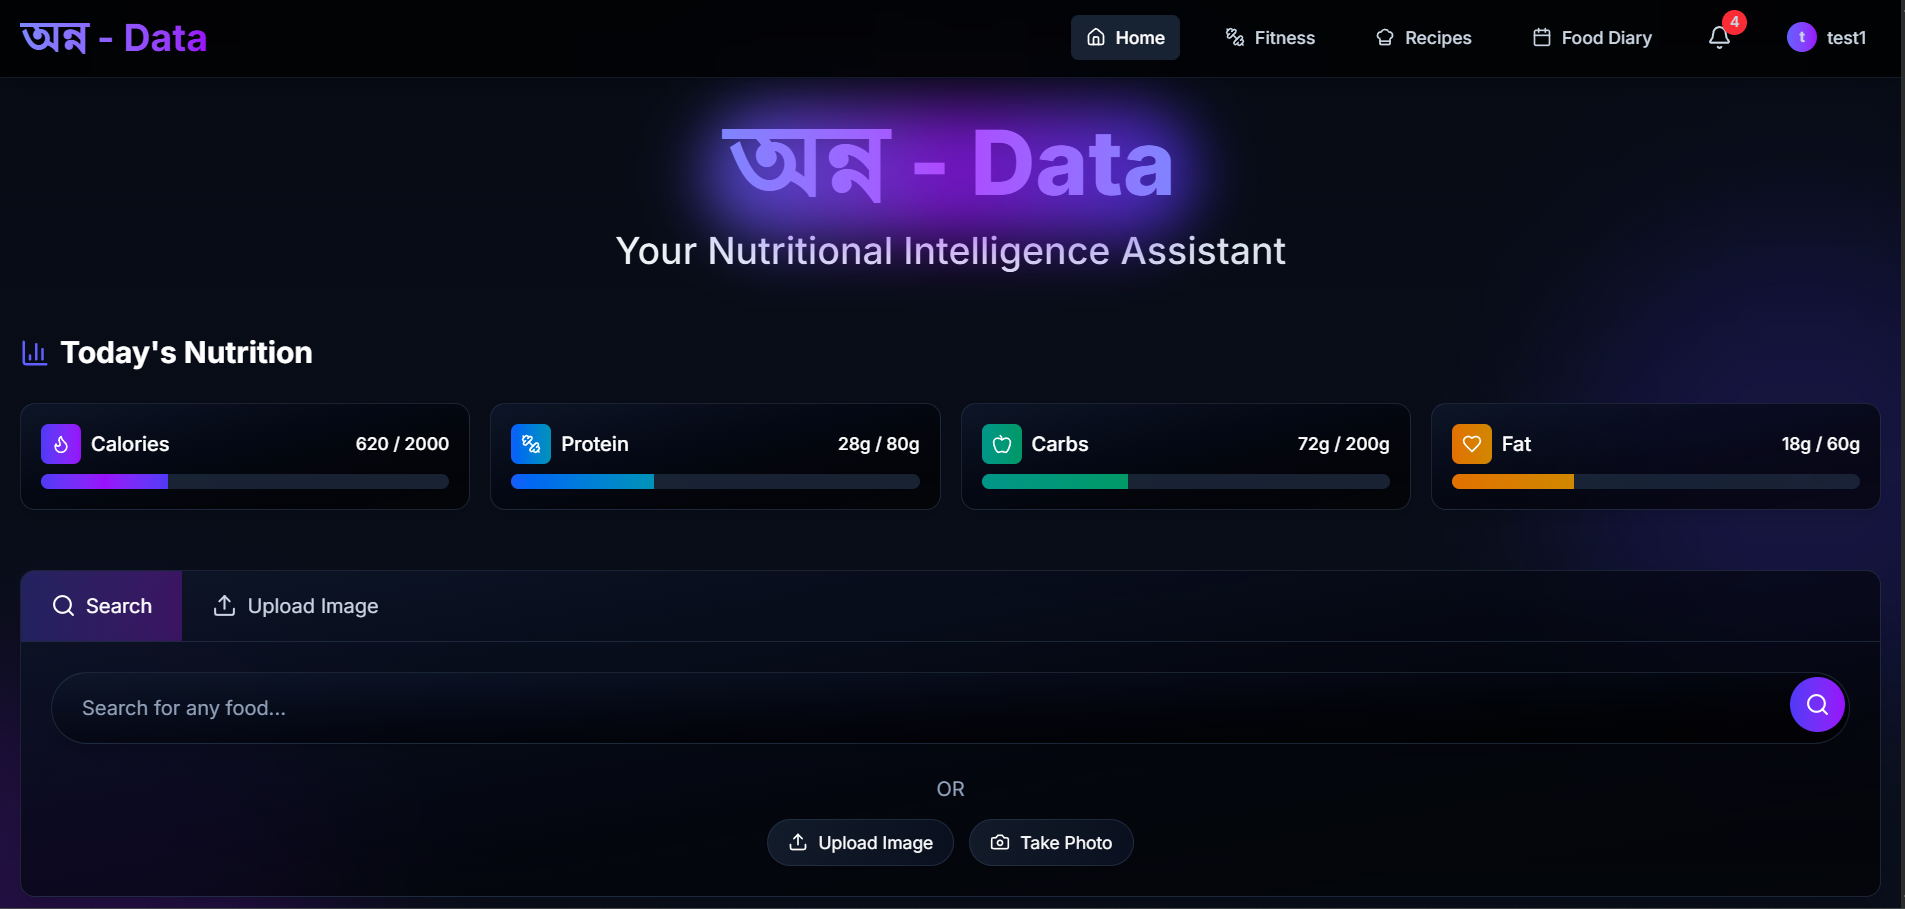This screenshot has width=1905, height=909.
Task: Click the Fat heart icon
Action: point(1471,444)
